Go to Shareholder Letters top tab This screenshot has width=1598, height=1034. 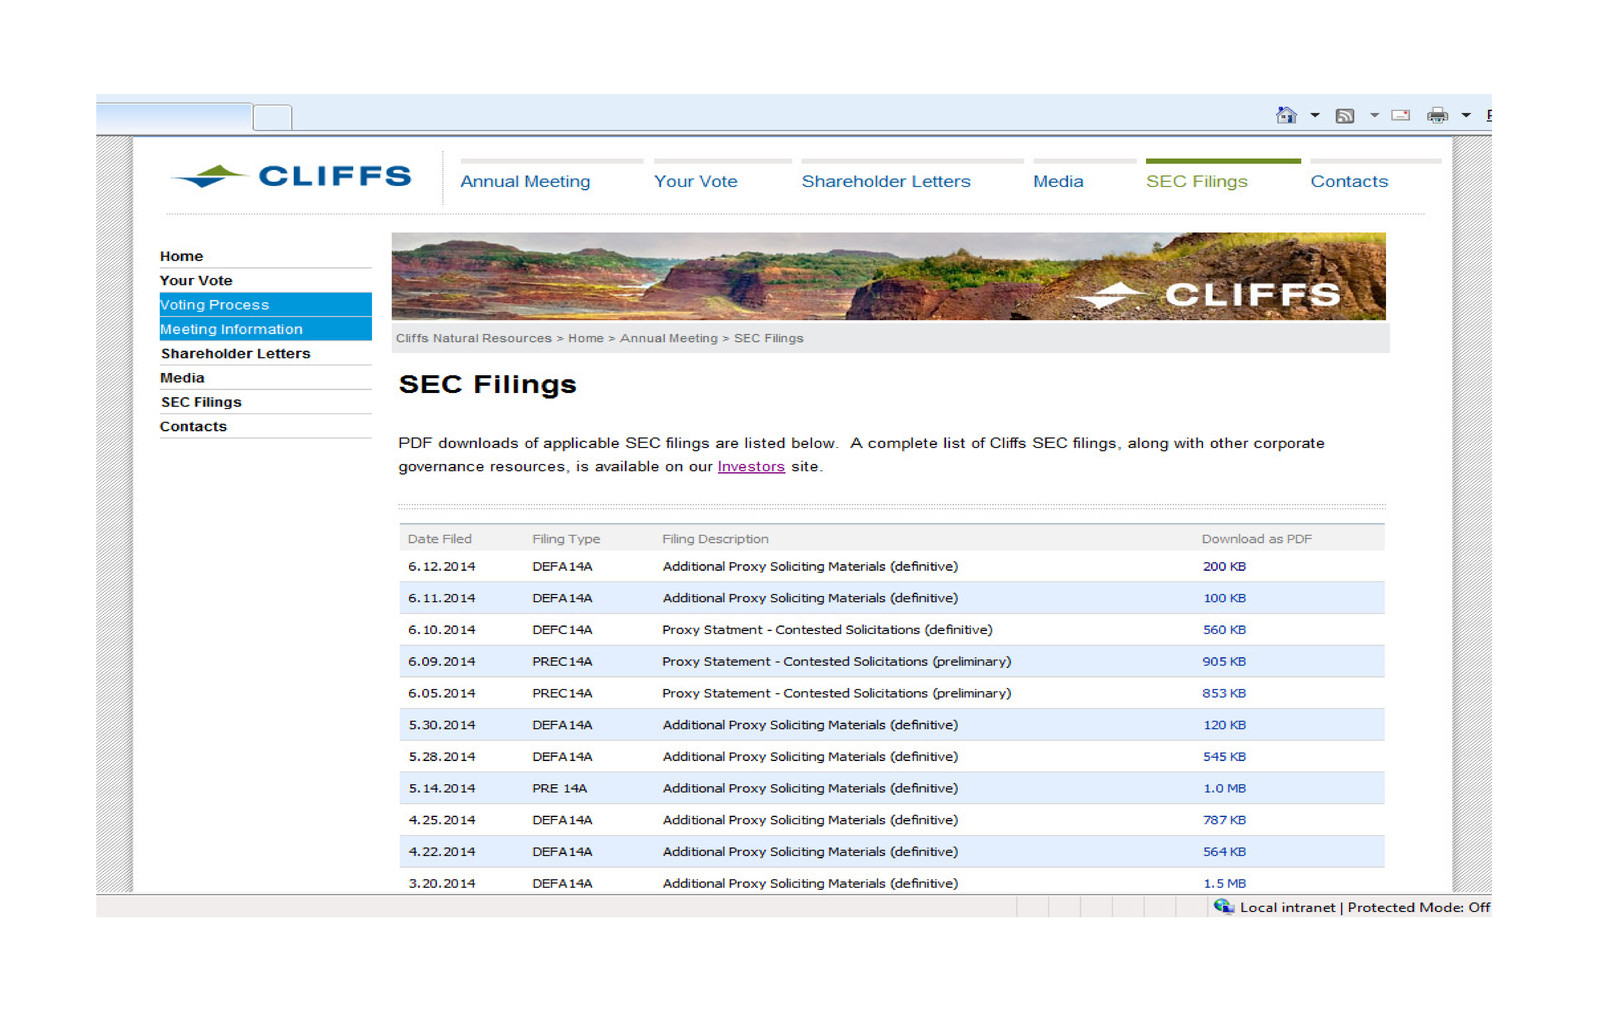[886, 181]
